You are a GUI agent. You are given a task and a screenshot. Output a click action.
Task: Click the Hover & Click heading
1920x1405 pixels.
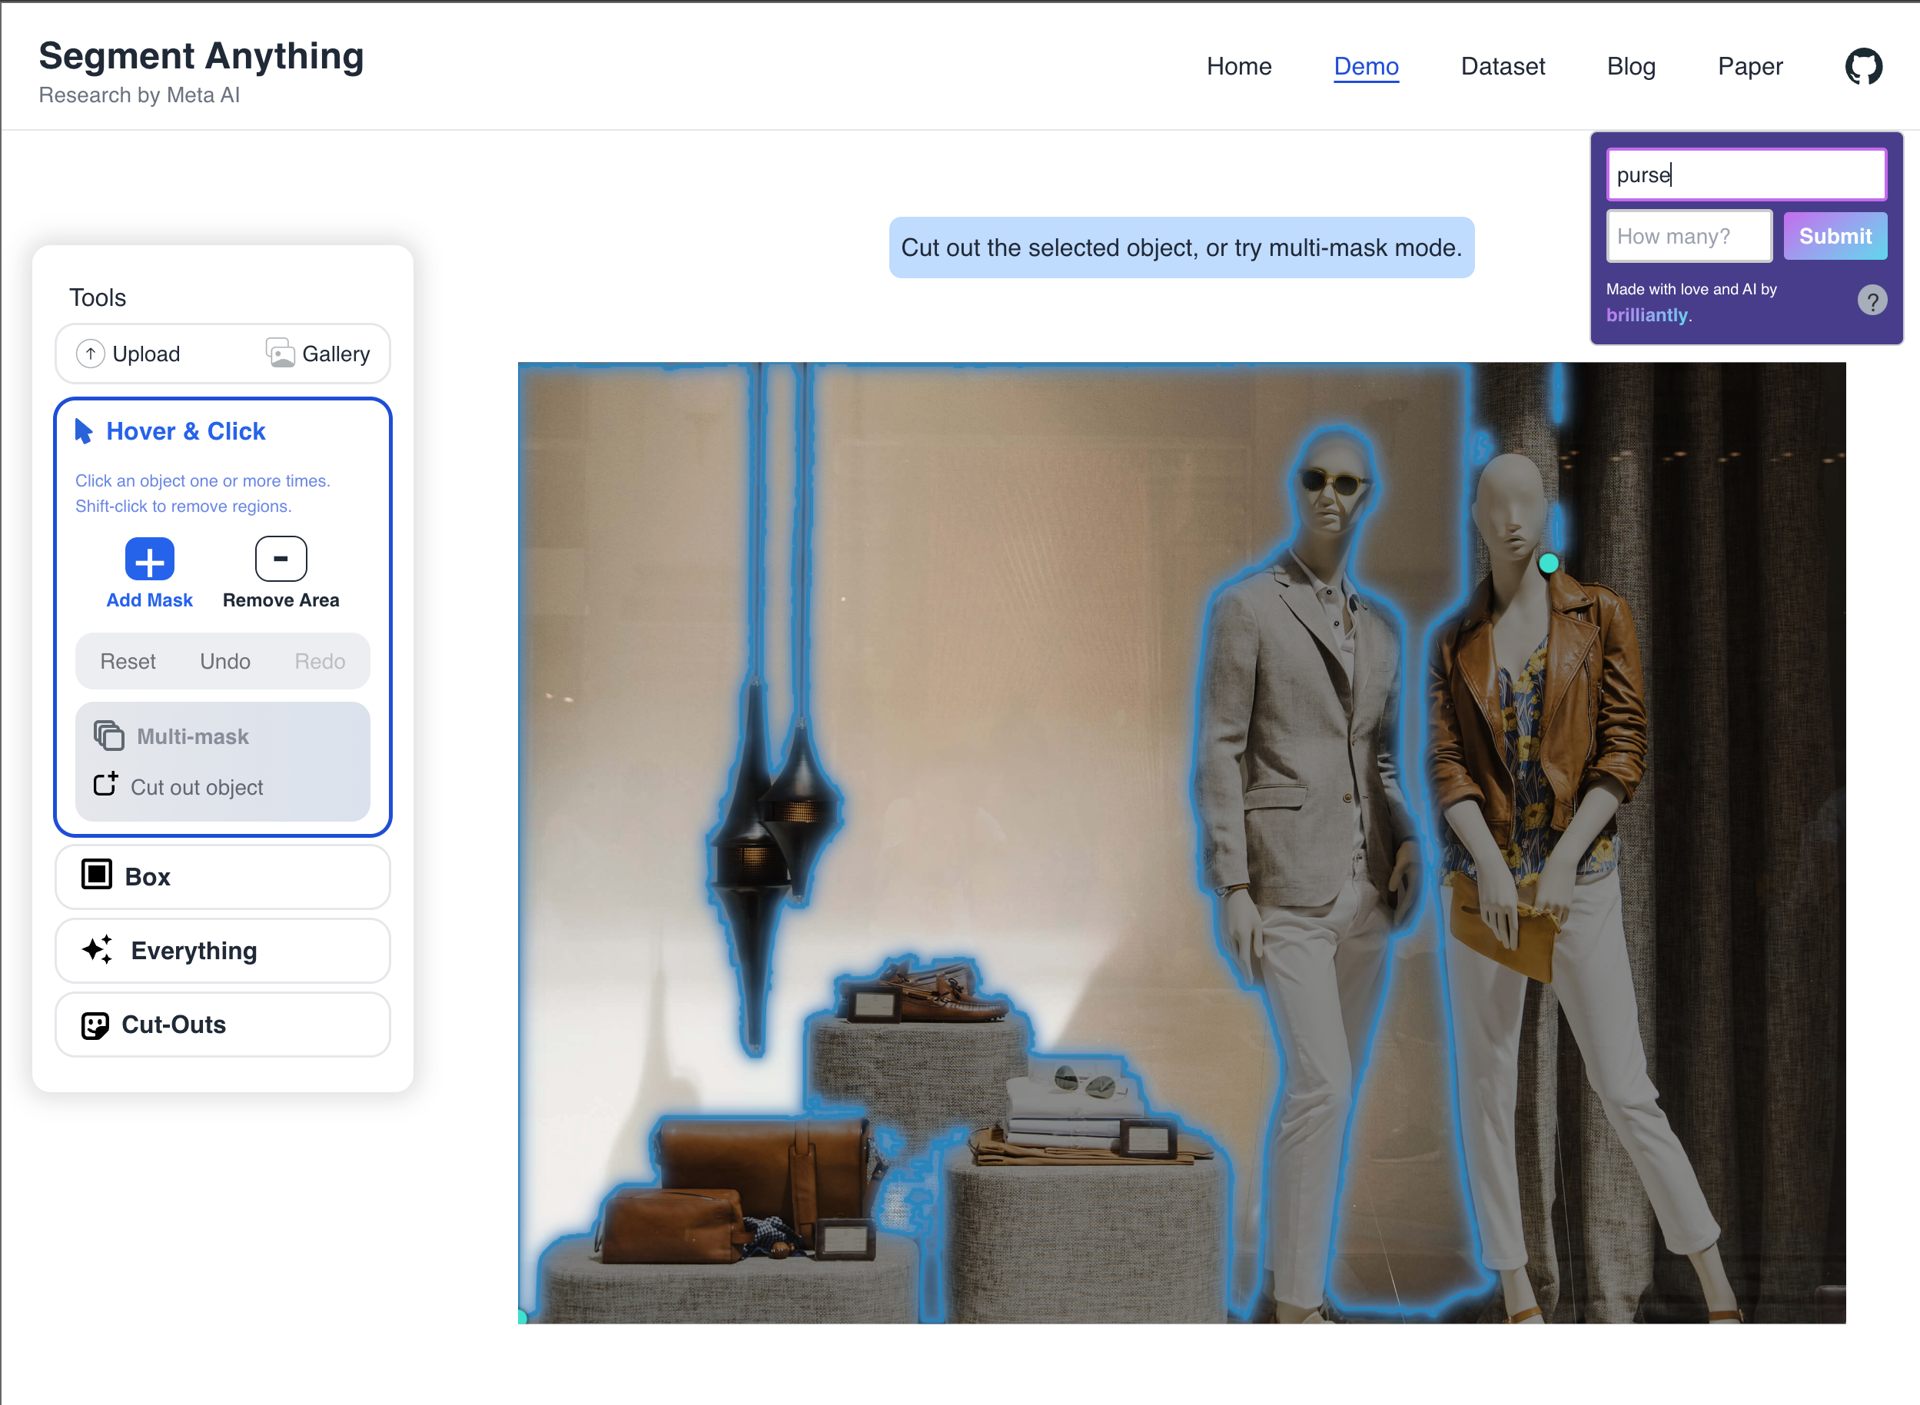coord(186,431)
